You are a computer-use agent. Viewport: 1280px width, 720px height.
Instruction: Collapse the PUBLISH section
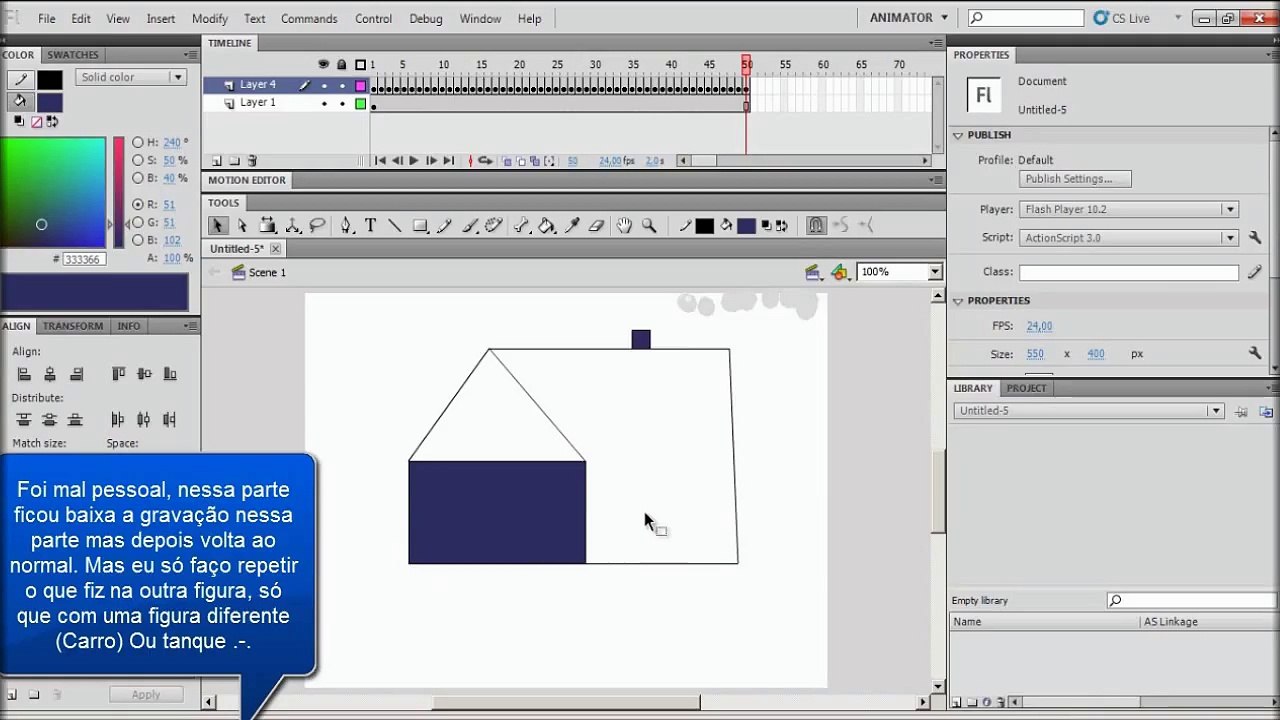click(958, 135)
